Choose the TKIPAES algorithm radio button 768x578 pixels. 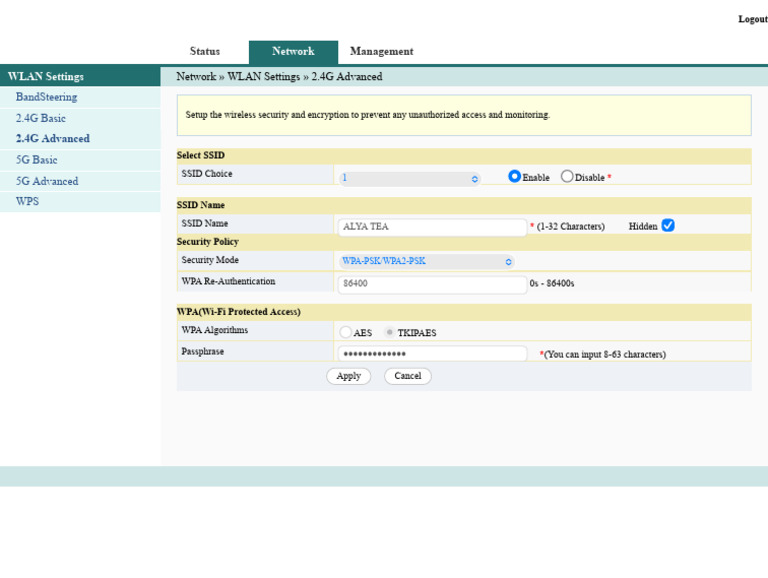point(390,332)
